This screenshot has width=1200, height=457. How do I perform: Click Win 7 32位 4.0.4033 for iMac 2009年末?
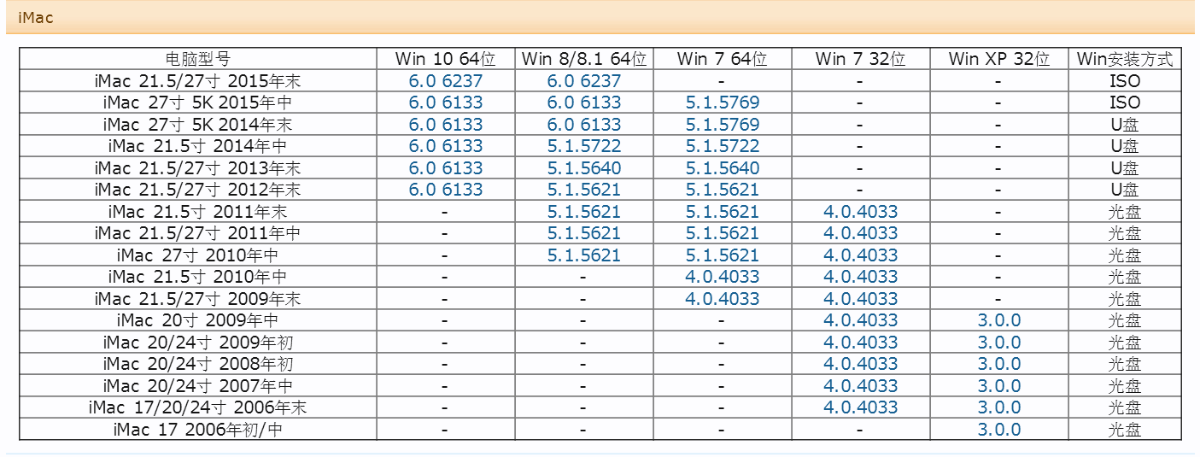[861, 299]
